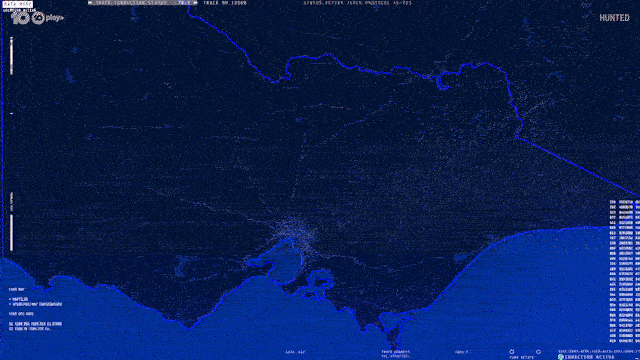Click the CONNECTION ACTIVE status text
Viewport: 640px width, 360px height.
tap(589, 357)
